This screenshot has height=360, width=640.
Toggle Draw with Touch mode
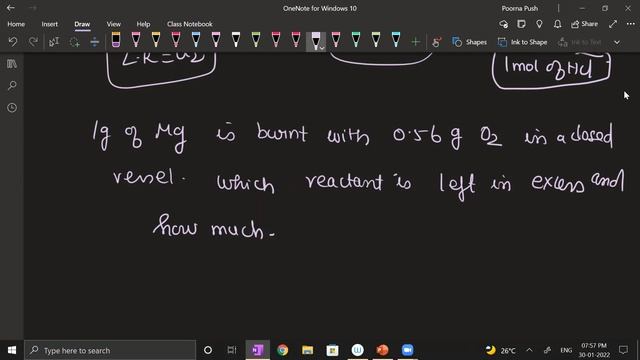point(437,42)
